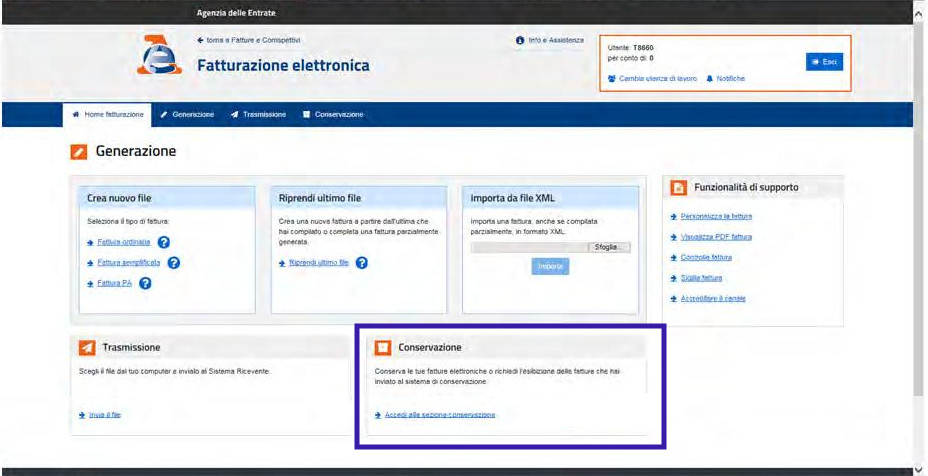Viewport: 928px width, 476px height.
Task: Click the Funzionalità di supporto panel icon
Action: (679, 188)
